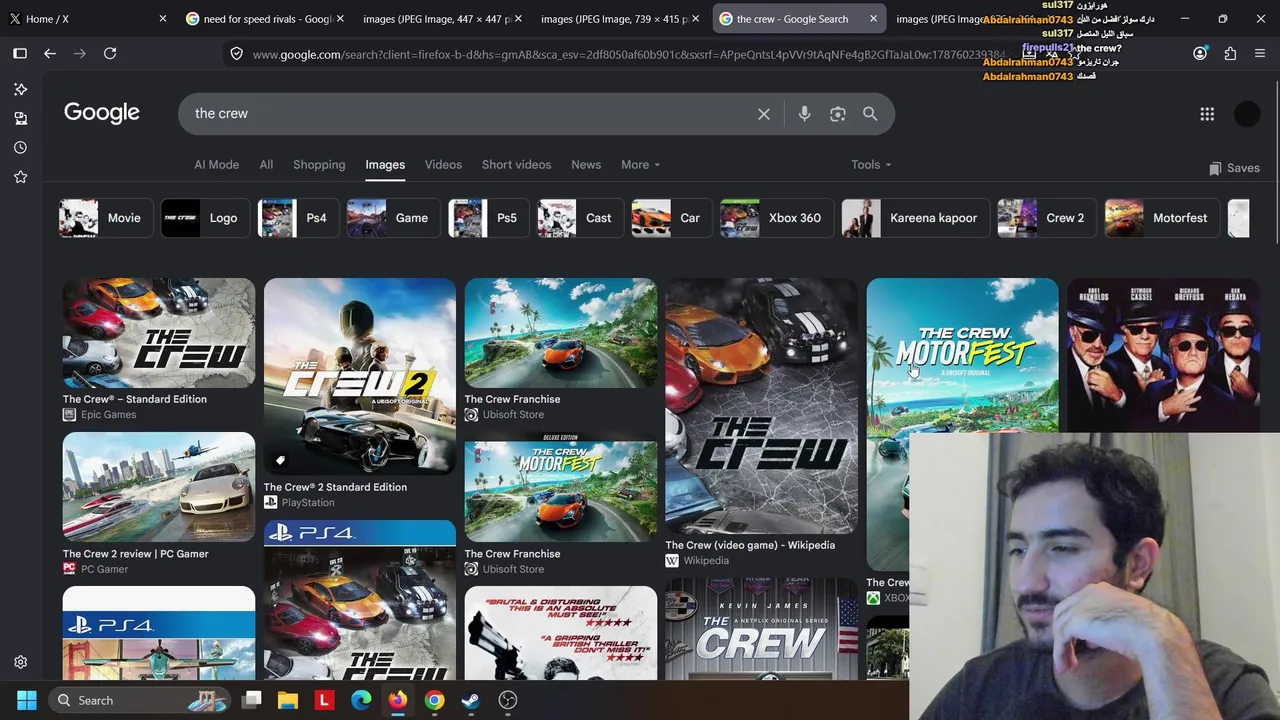Click 'The Crew (video game) - Wikipedia' caption
The width and height of the screenshot is (1280, 720).
(x=750, y=545)
